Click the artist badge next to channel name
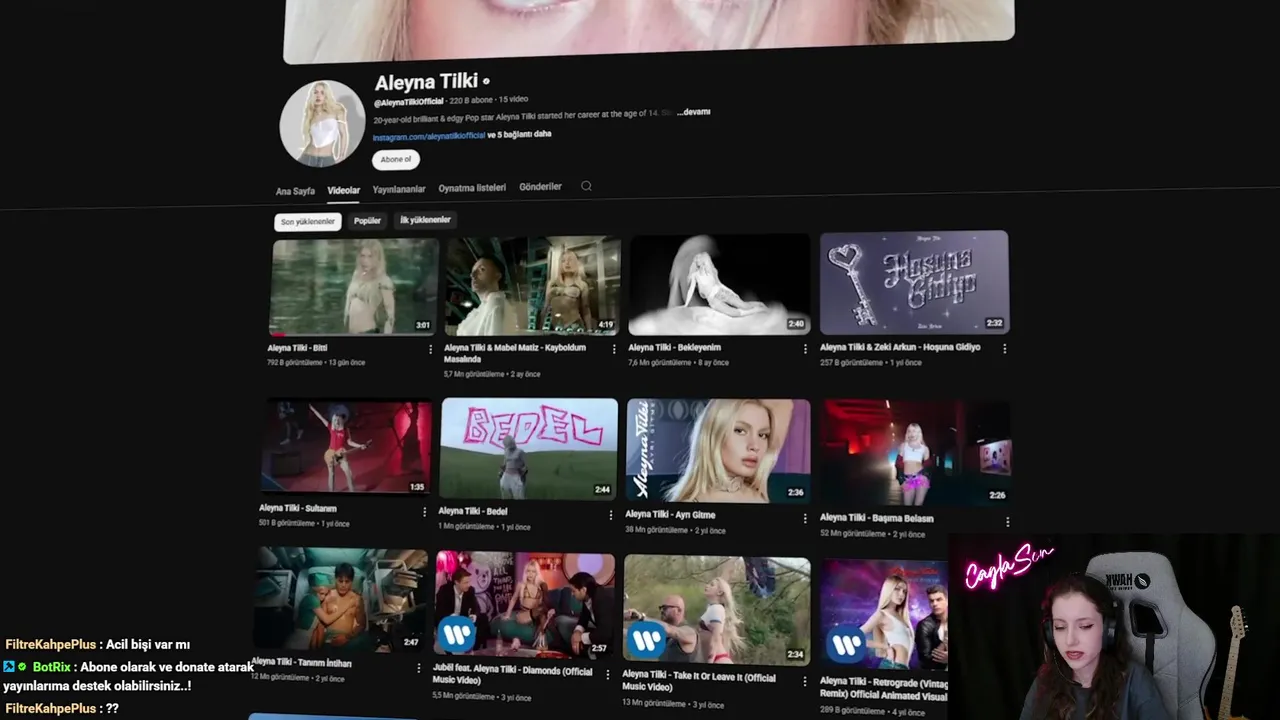The image size is (1280, 720). (x=486, y=81)
